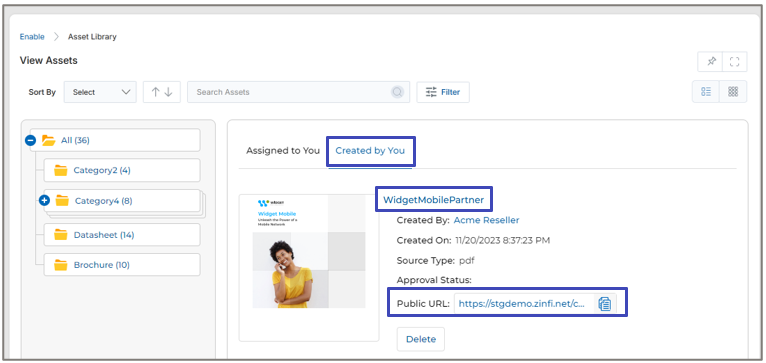Open the Filter options
Viewport: 766px width, 363px height.
pyautogui.click(x=443, y=92)
